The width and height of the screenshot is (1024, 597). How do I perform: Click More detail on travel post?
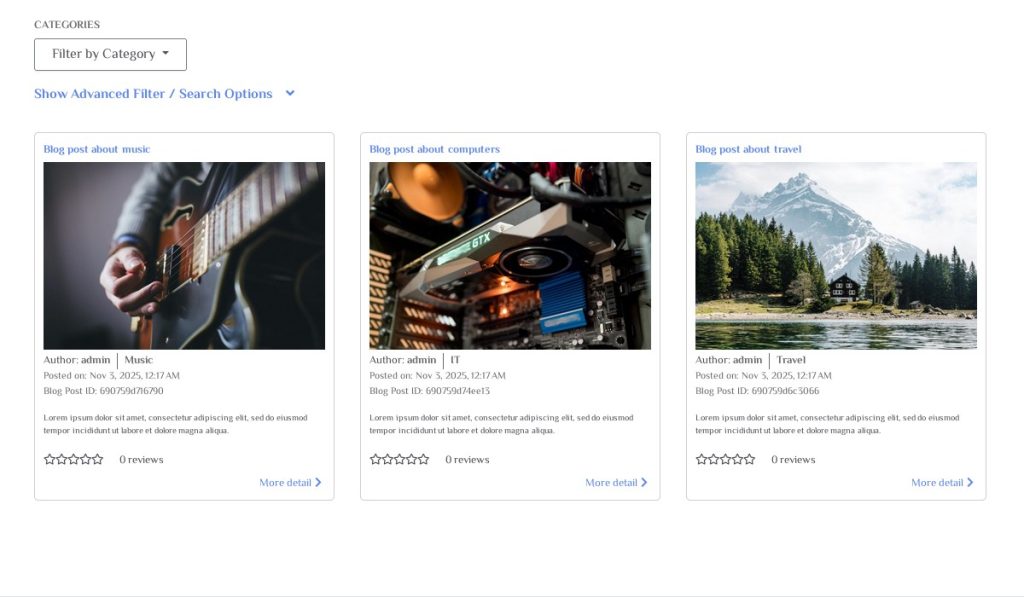(x=937, y=483)
